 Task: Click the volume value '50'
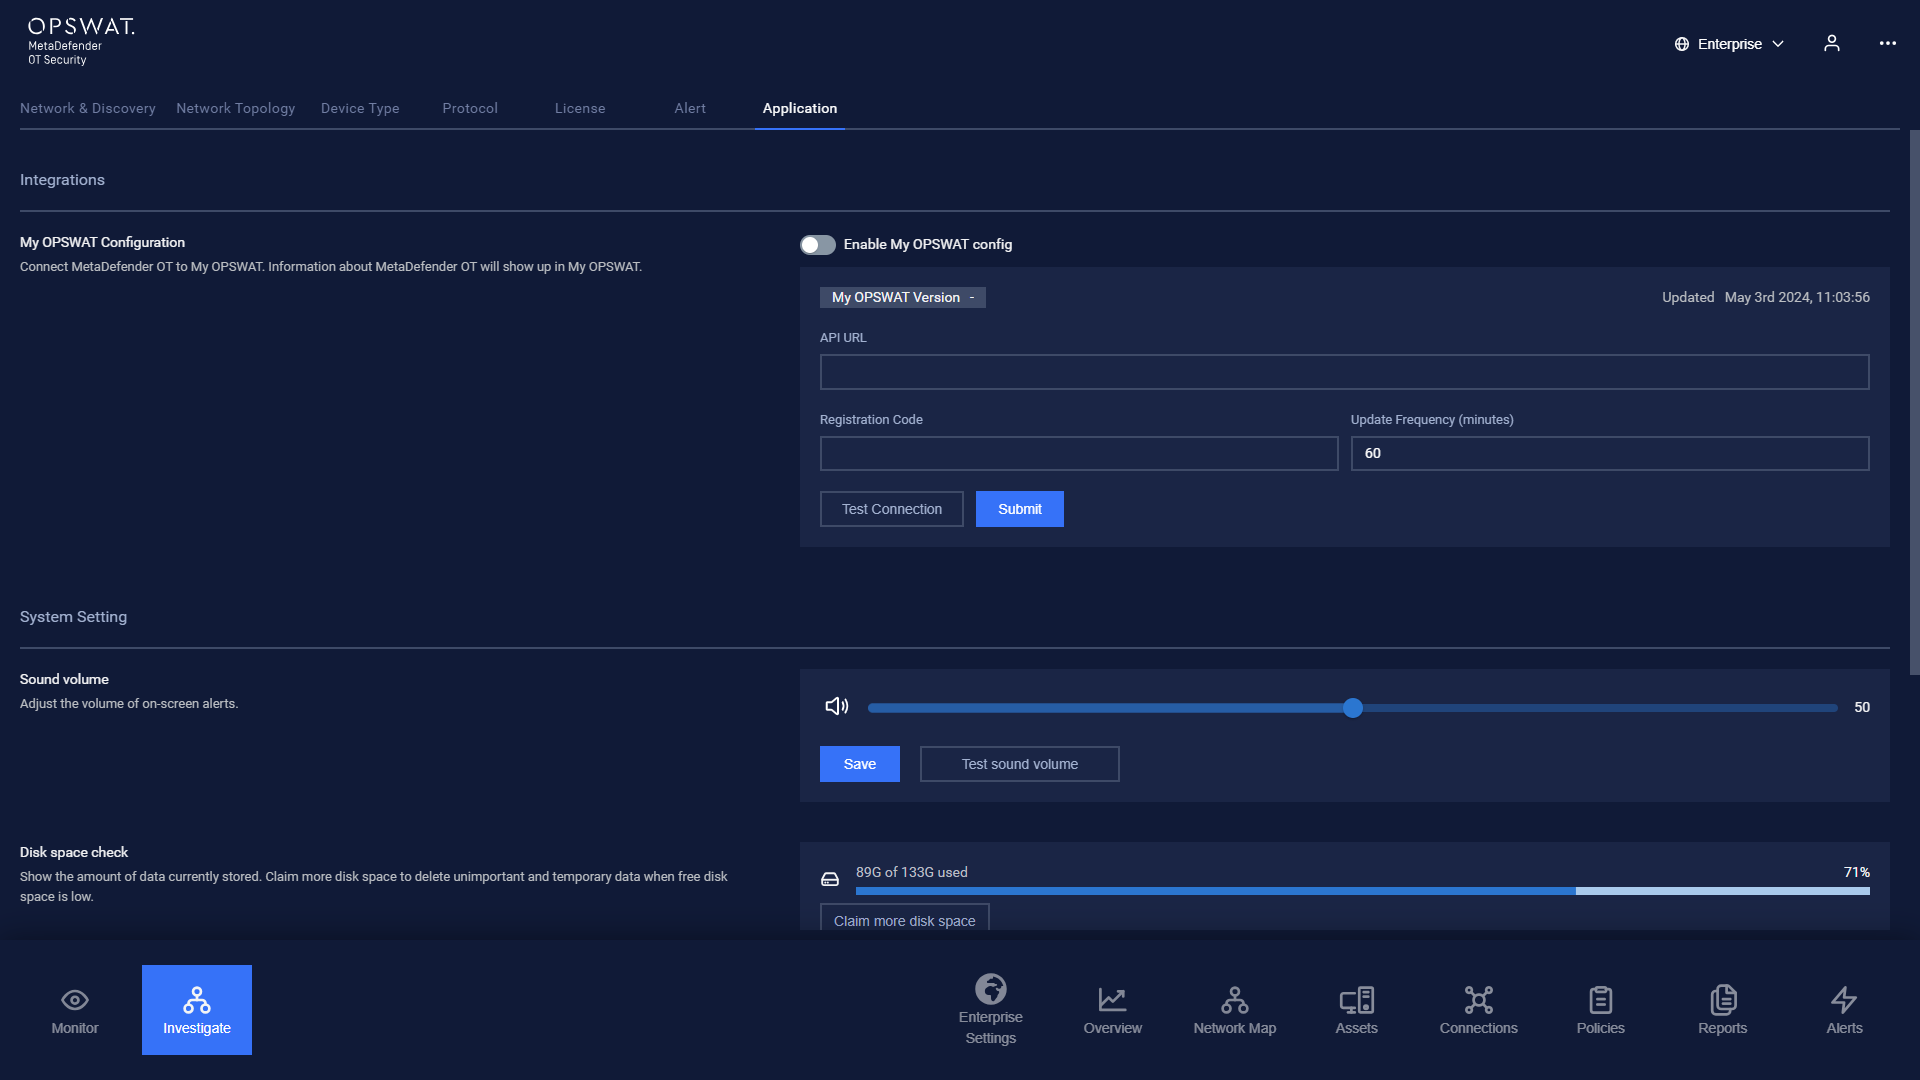pyautogui.click(x=1862, y=707)
